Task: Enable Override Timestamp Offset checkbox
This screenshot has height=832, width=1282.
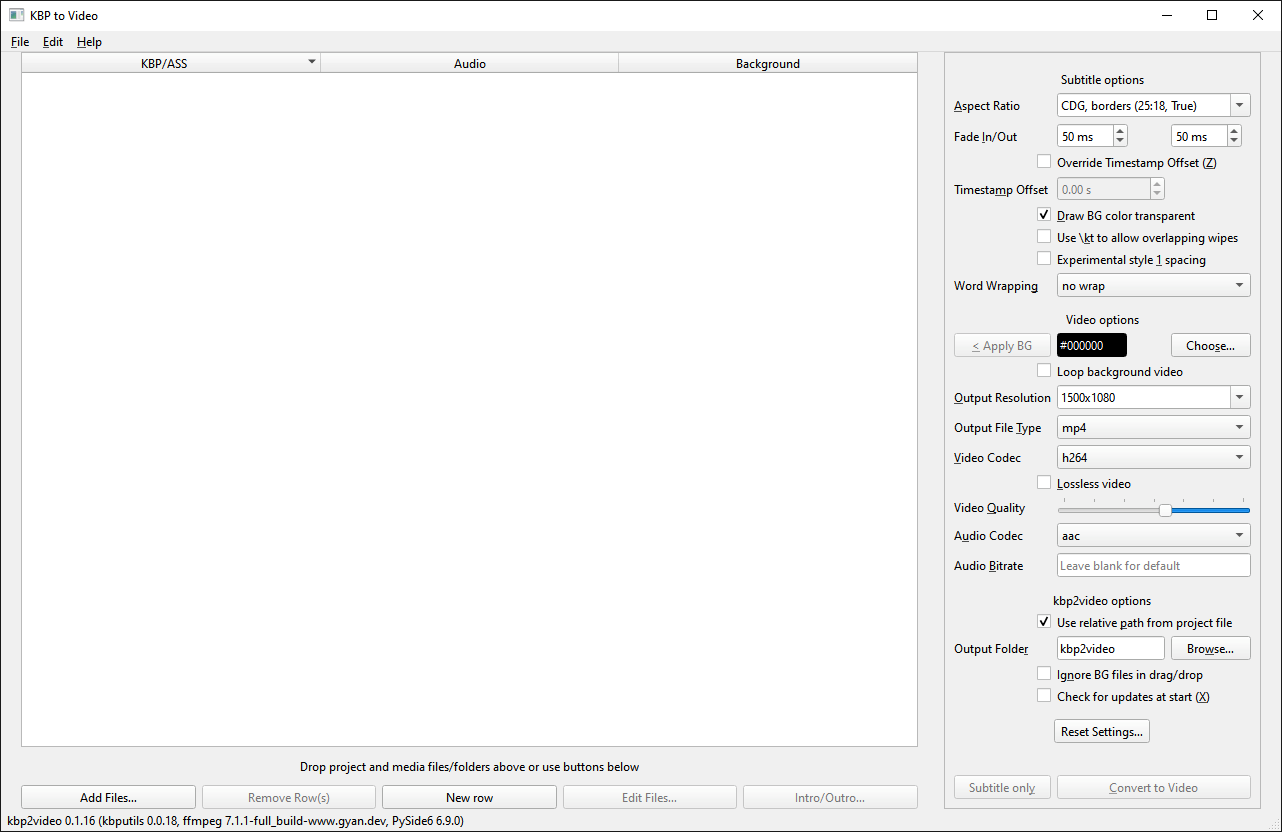Action: click(1044, 161)
